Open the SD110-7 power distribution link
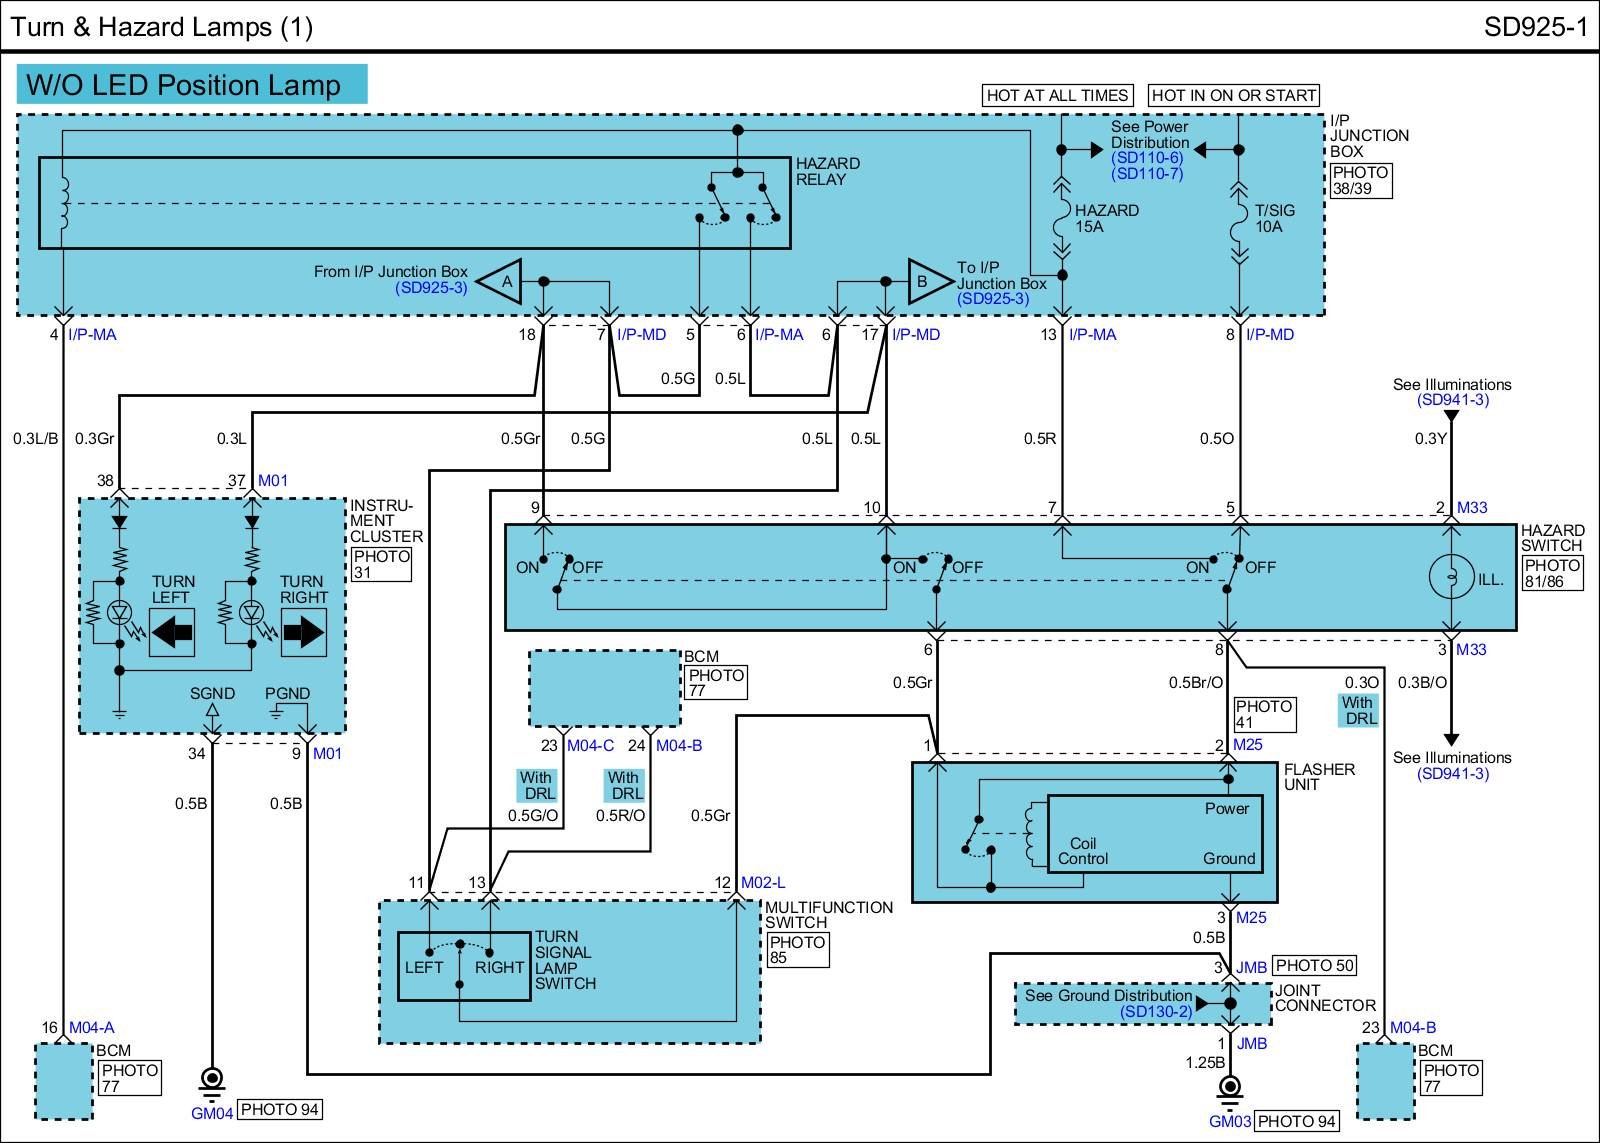Viewport: 1600px width, 1143px height. [x=1148, y=174]
